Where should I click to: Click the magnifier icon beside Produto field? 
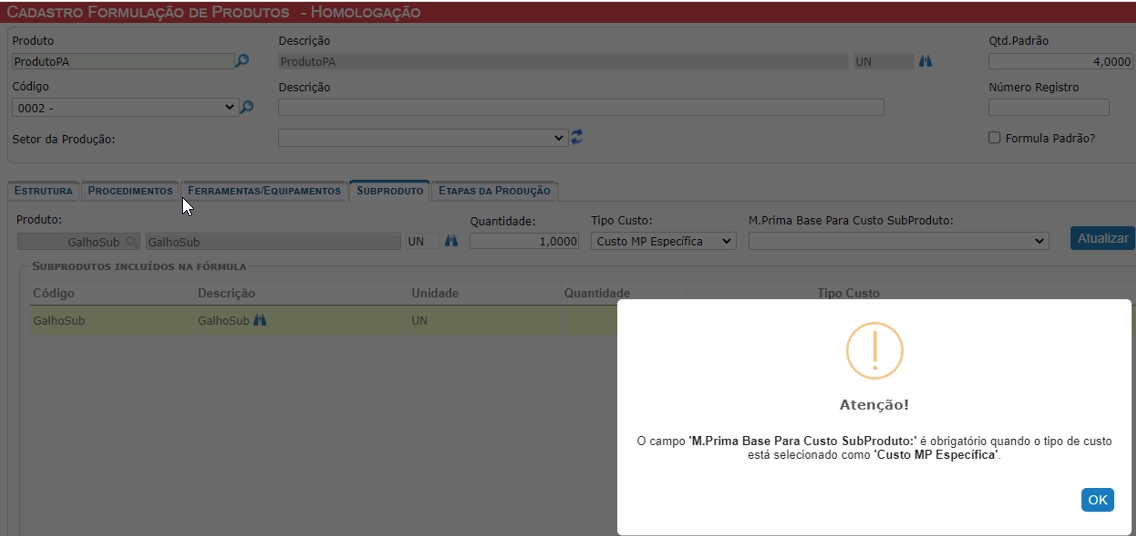coord(243,61)
